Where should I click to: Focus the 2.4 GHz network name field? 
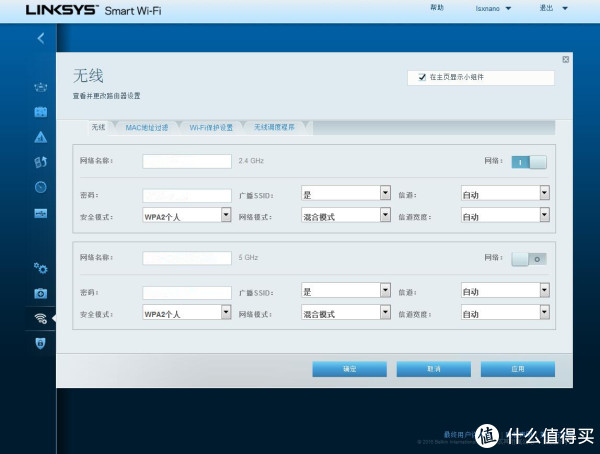(x=187, y=162)
